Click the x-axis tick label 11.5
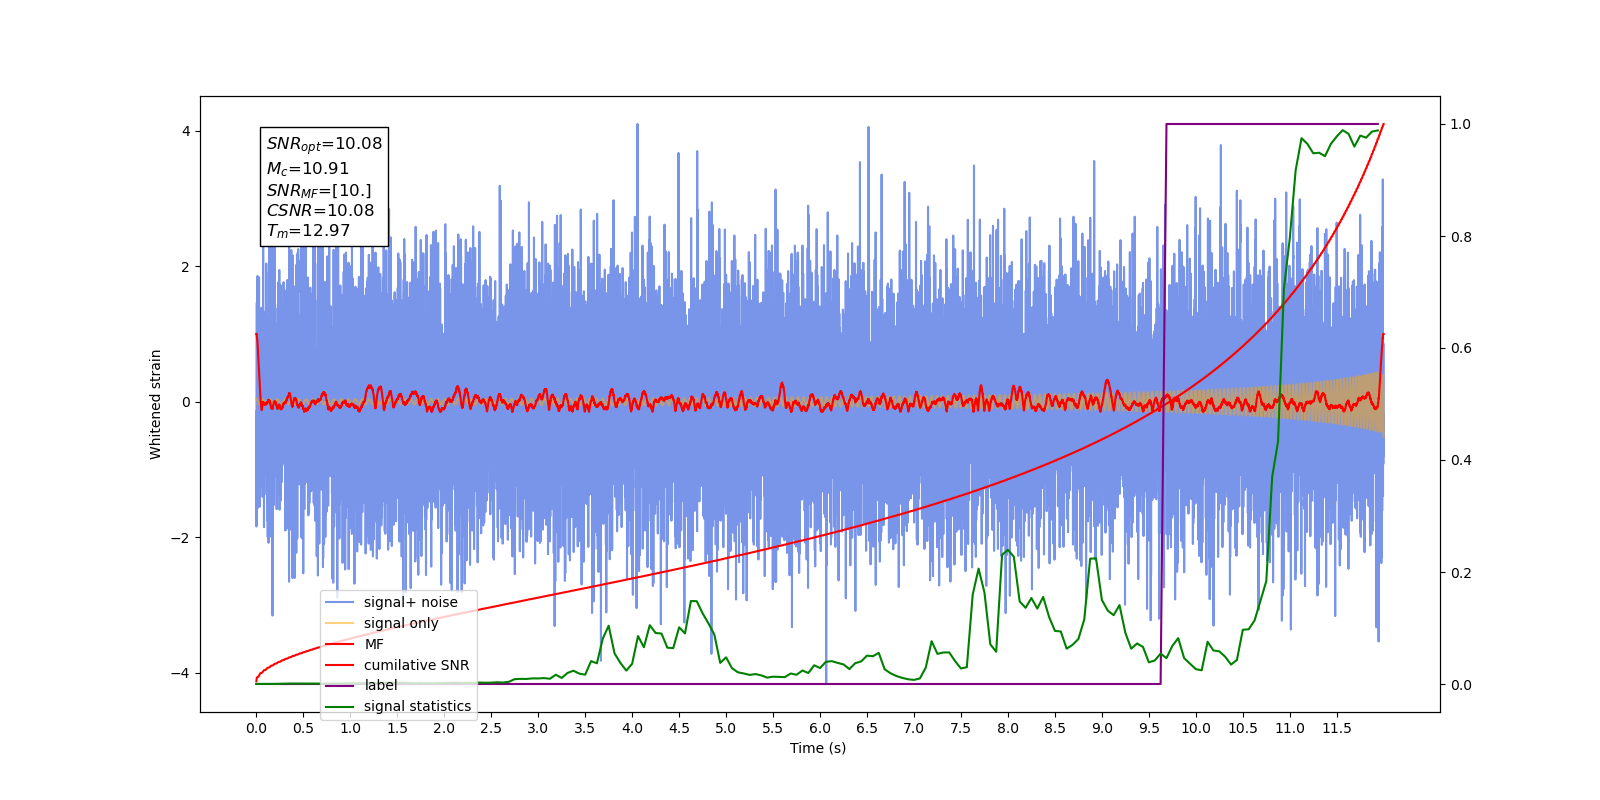1600x800 pixels. tap(1337, 728)
